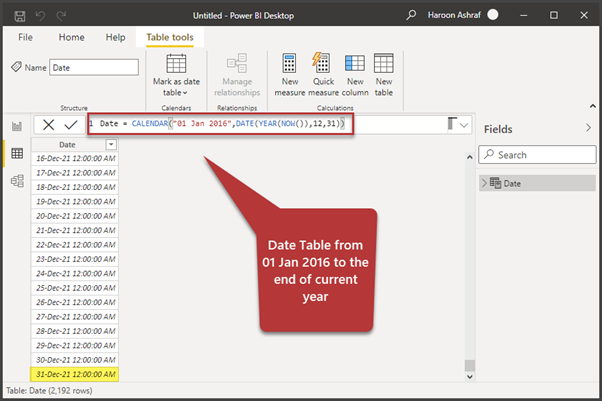Viewport: 602px width, 401px height.
Task: Create a New table
Action: pyautogui.click(x=384, y=75)
